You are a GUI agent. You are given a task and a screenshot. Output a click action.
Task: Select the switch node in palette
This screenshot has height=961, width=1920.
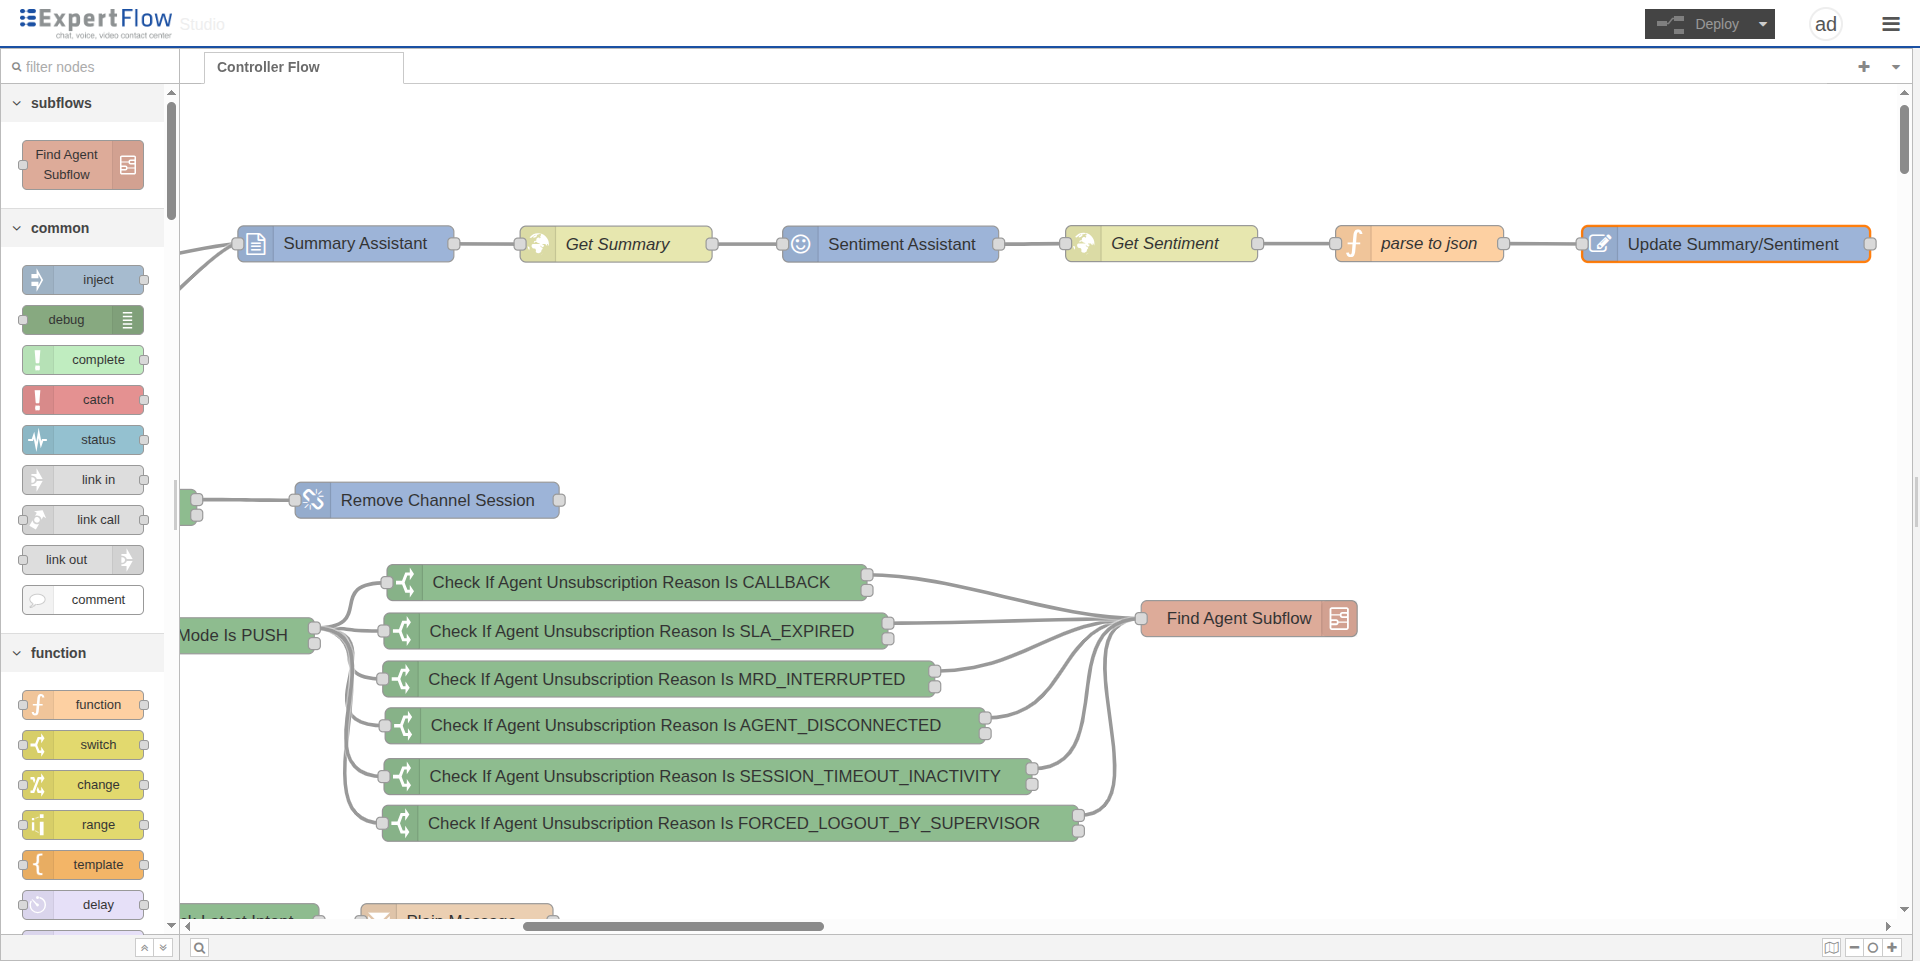click(83, 745)
